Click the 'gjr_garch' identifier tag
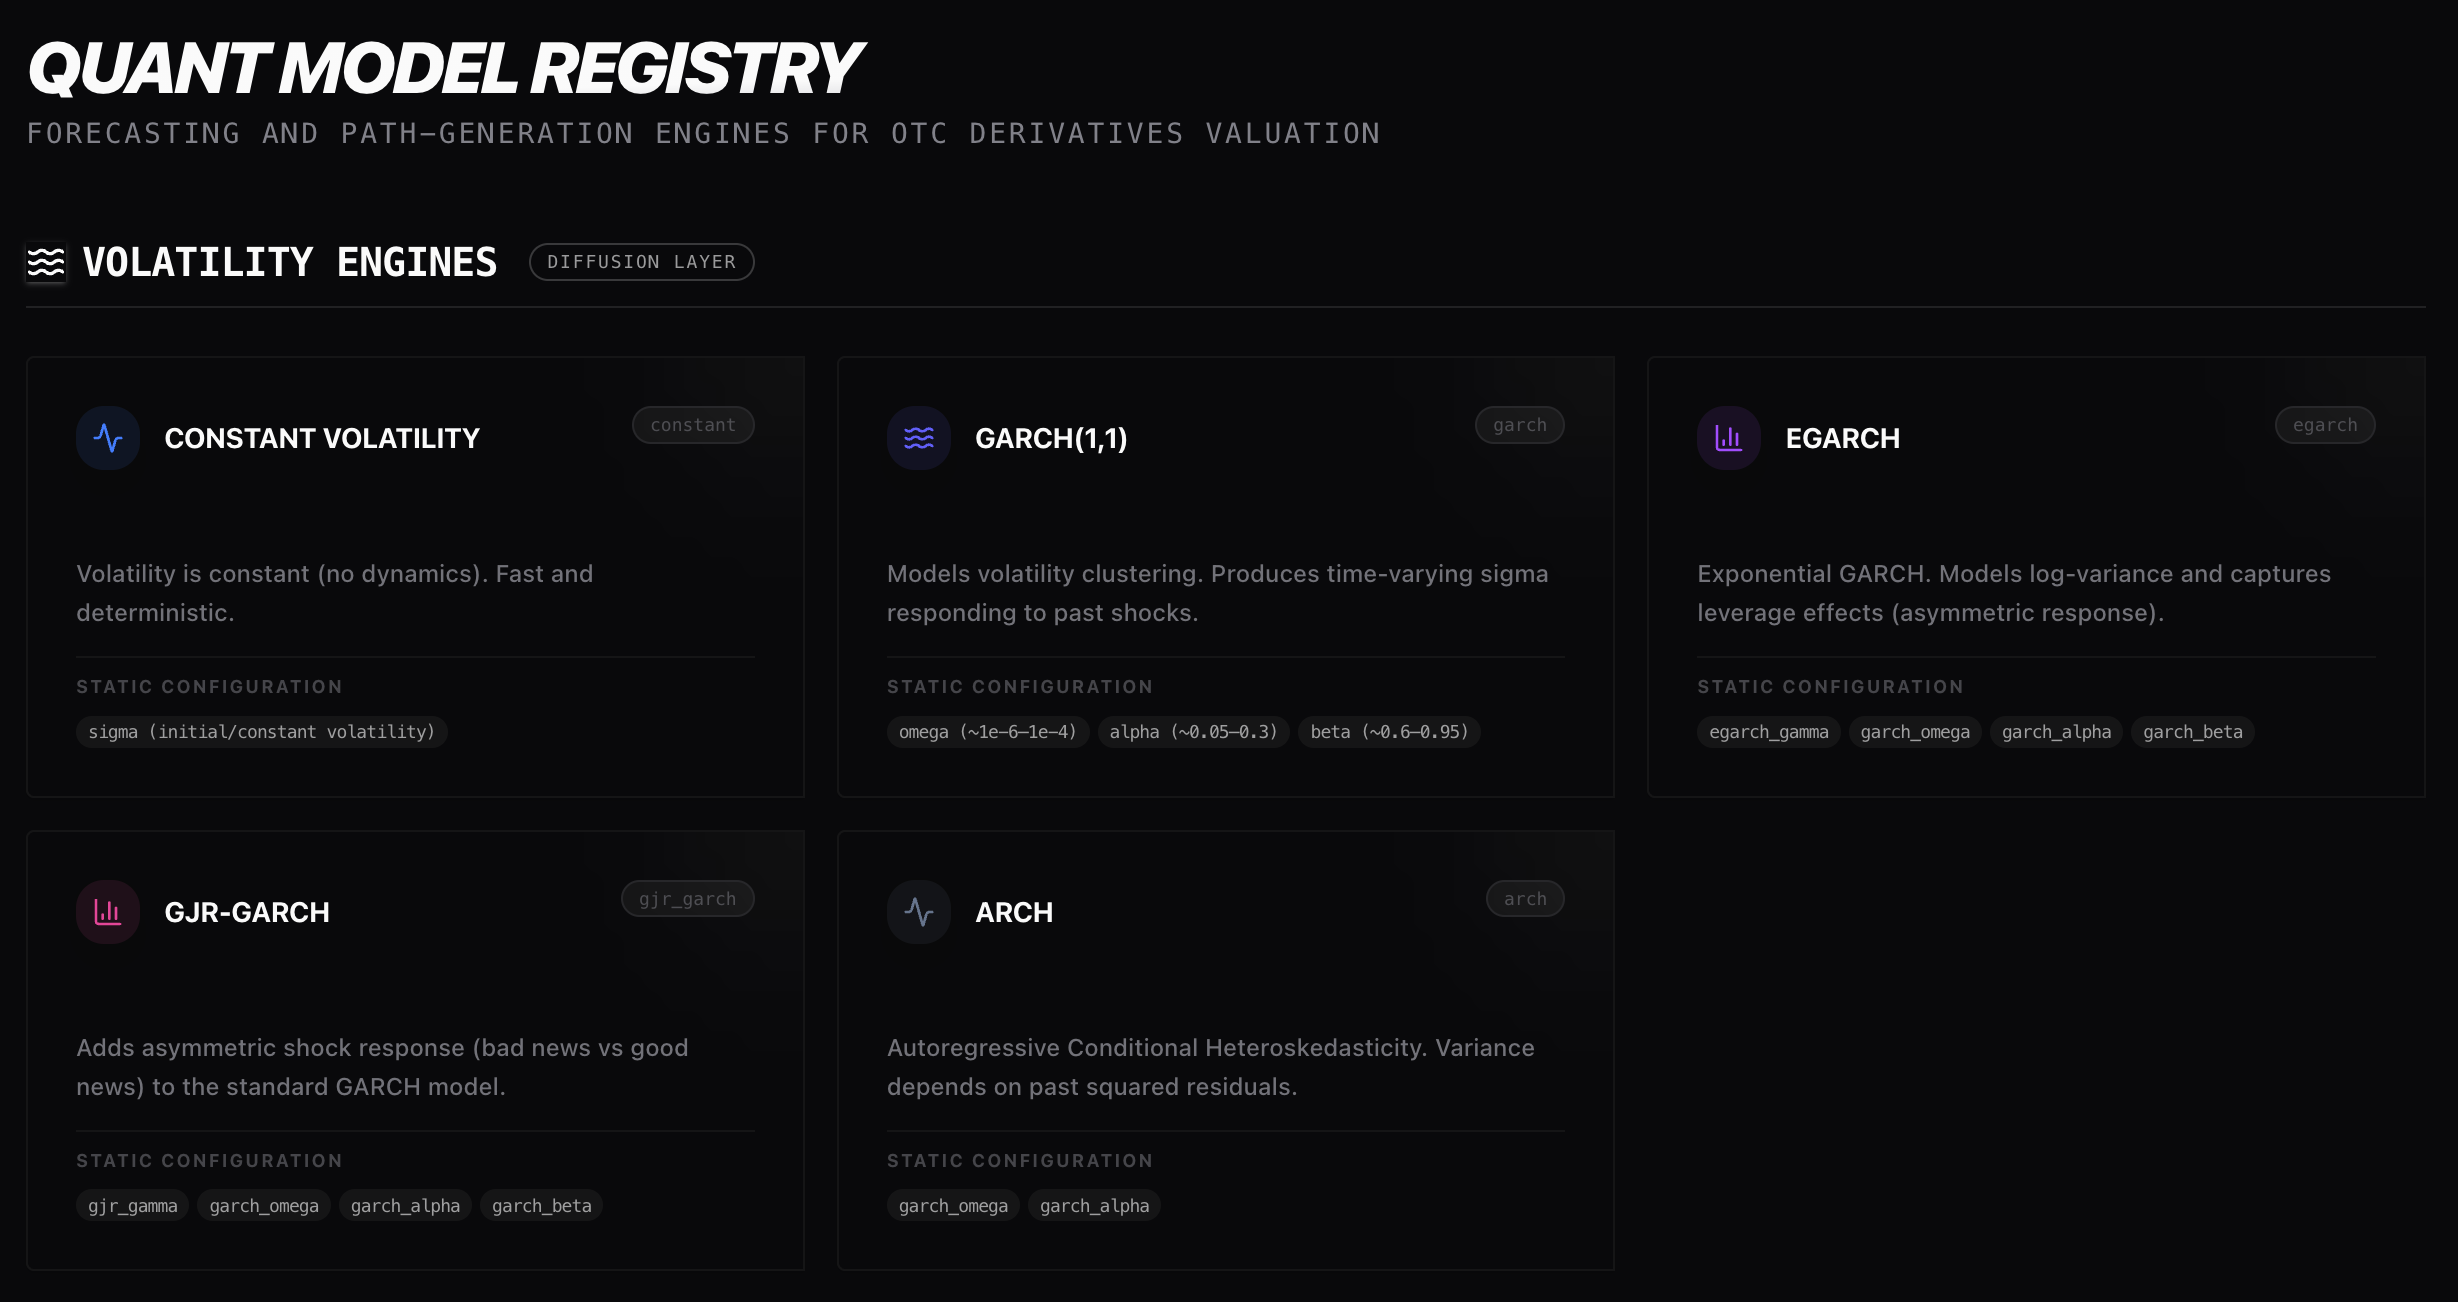The width and height of the screenshot is (2458, 1302). coord(687,899)
